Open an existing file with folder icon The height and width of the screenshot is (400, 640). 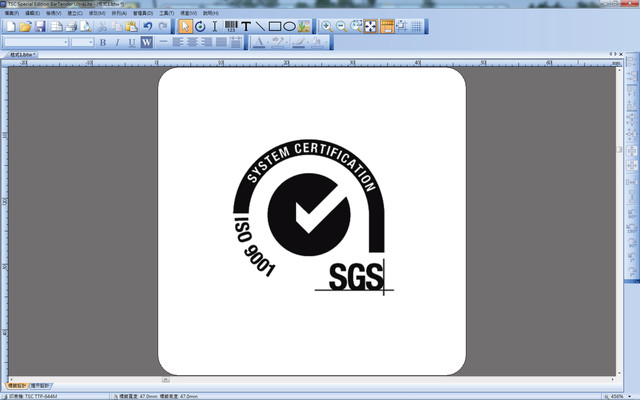point(25,27)
